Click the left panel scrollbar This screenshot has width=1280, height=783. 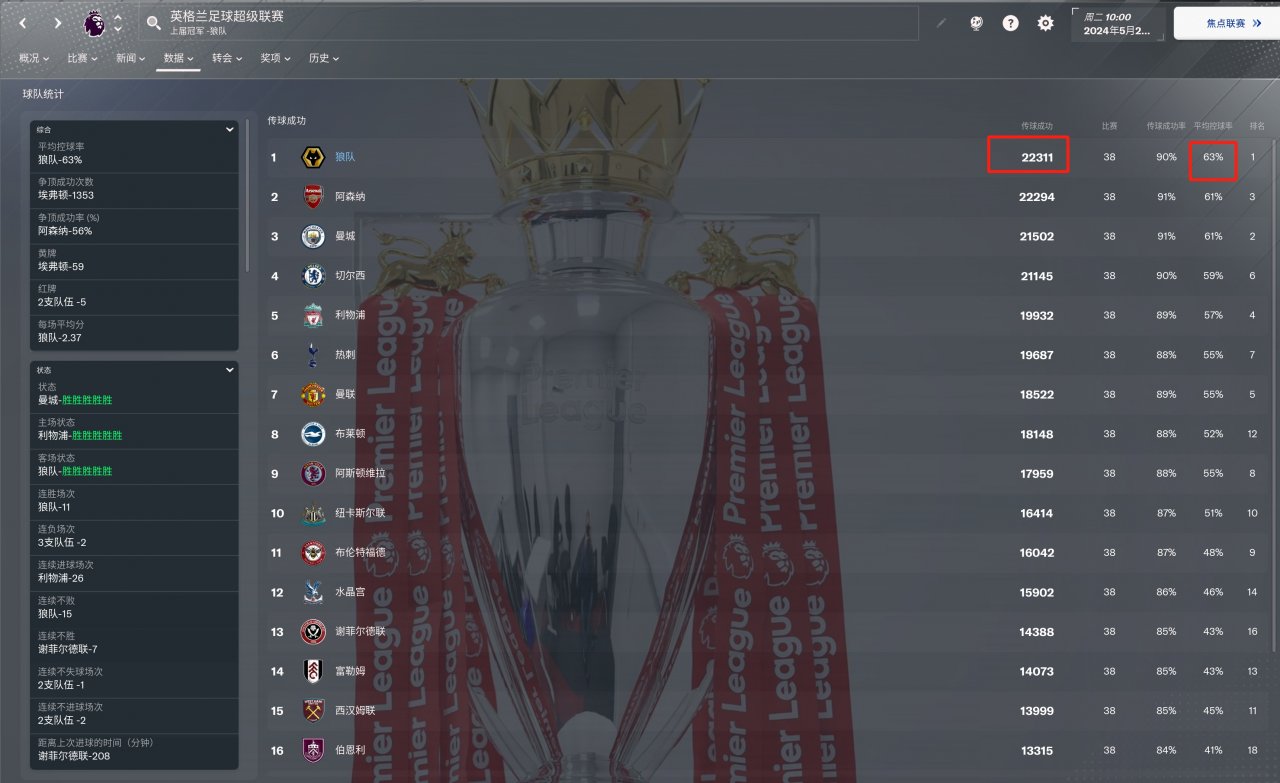[248, 195]
